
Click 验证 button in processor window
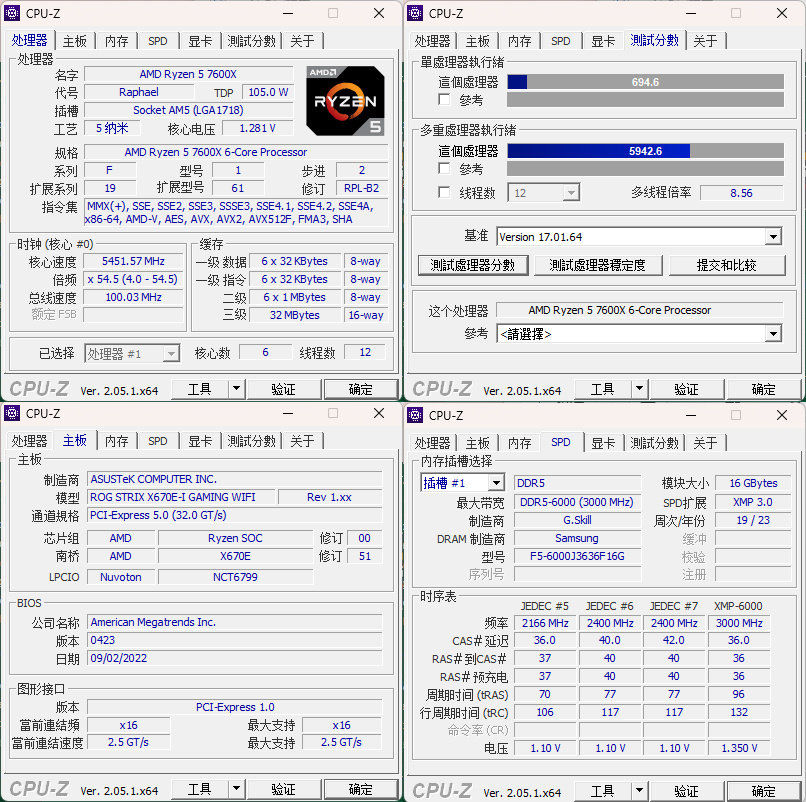pos(284,389)
